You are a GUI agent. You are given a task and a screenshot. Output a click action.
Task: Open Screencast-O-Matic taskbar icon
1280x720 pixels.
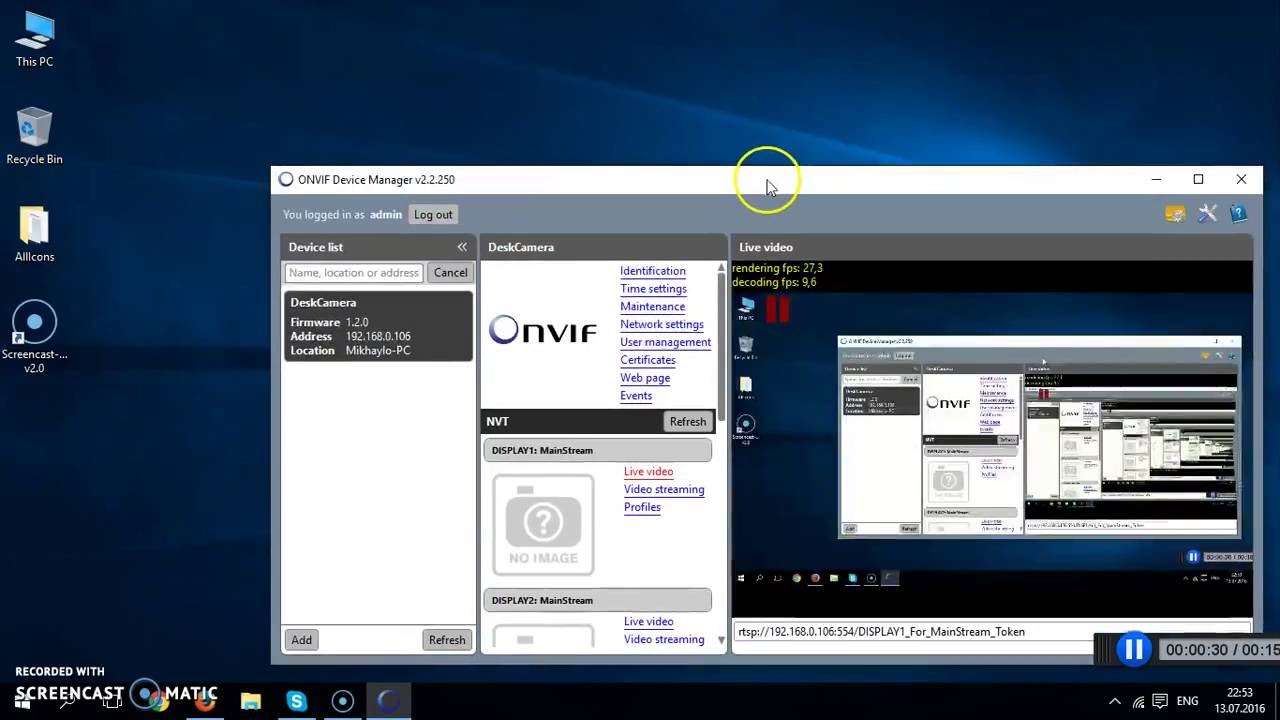pyautogui.click(x=343, y=701)
